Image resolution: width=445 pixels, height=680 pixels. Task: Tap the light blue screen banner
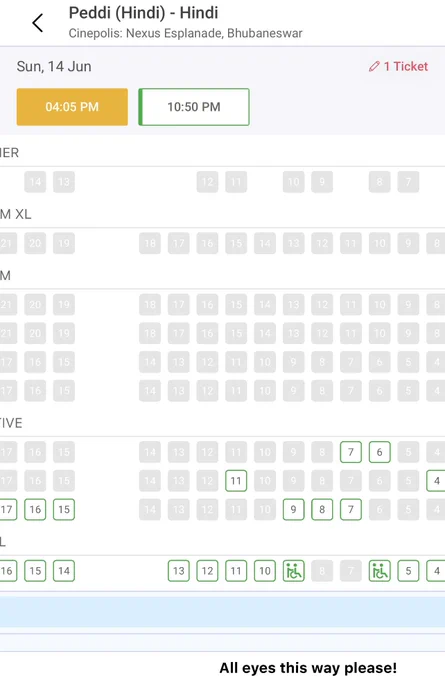point(222,612)
